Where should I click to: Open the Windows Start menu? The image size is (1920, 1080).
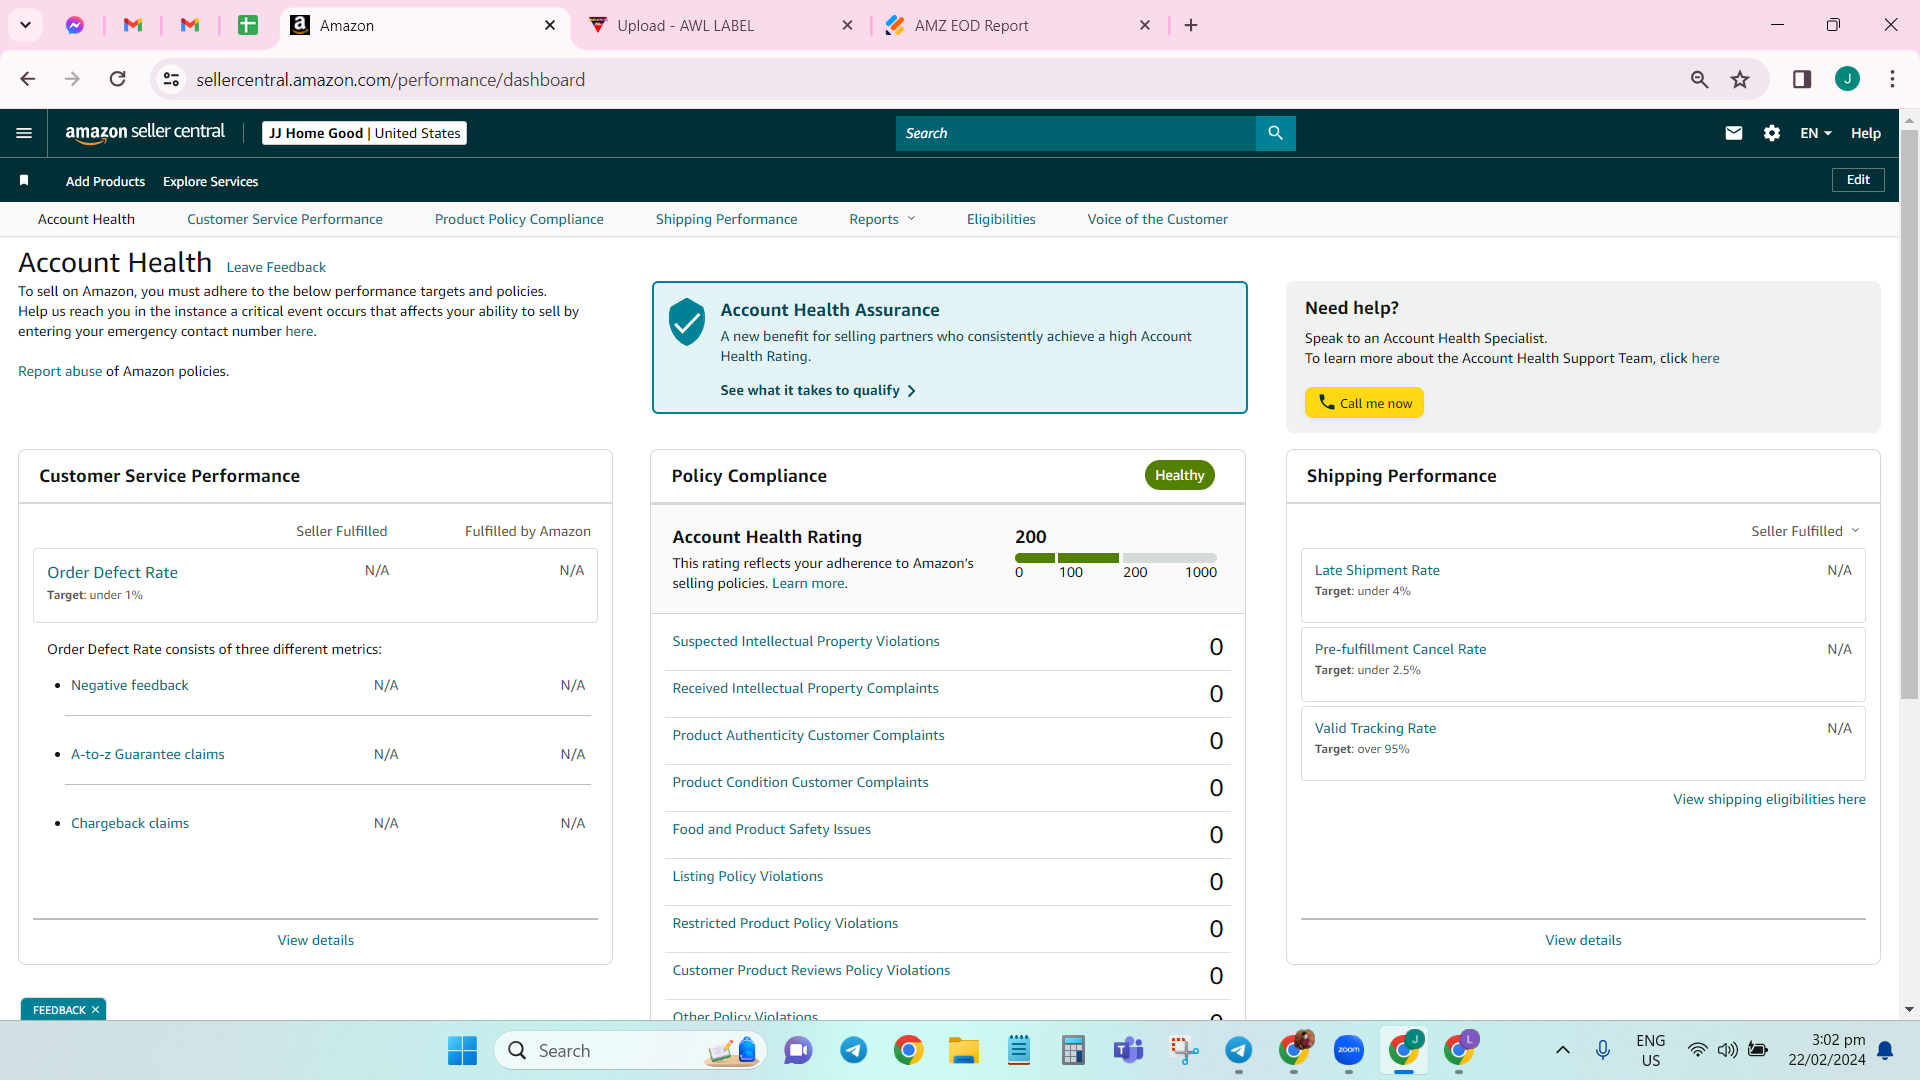pyautogui.click(x=462, y=1050)
